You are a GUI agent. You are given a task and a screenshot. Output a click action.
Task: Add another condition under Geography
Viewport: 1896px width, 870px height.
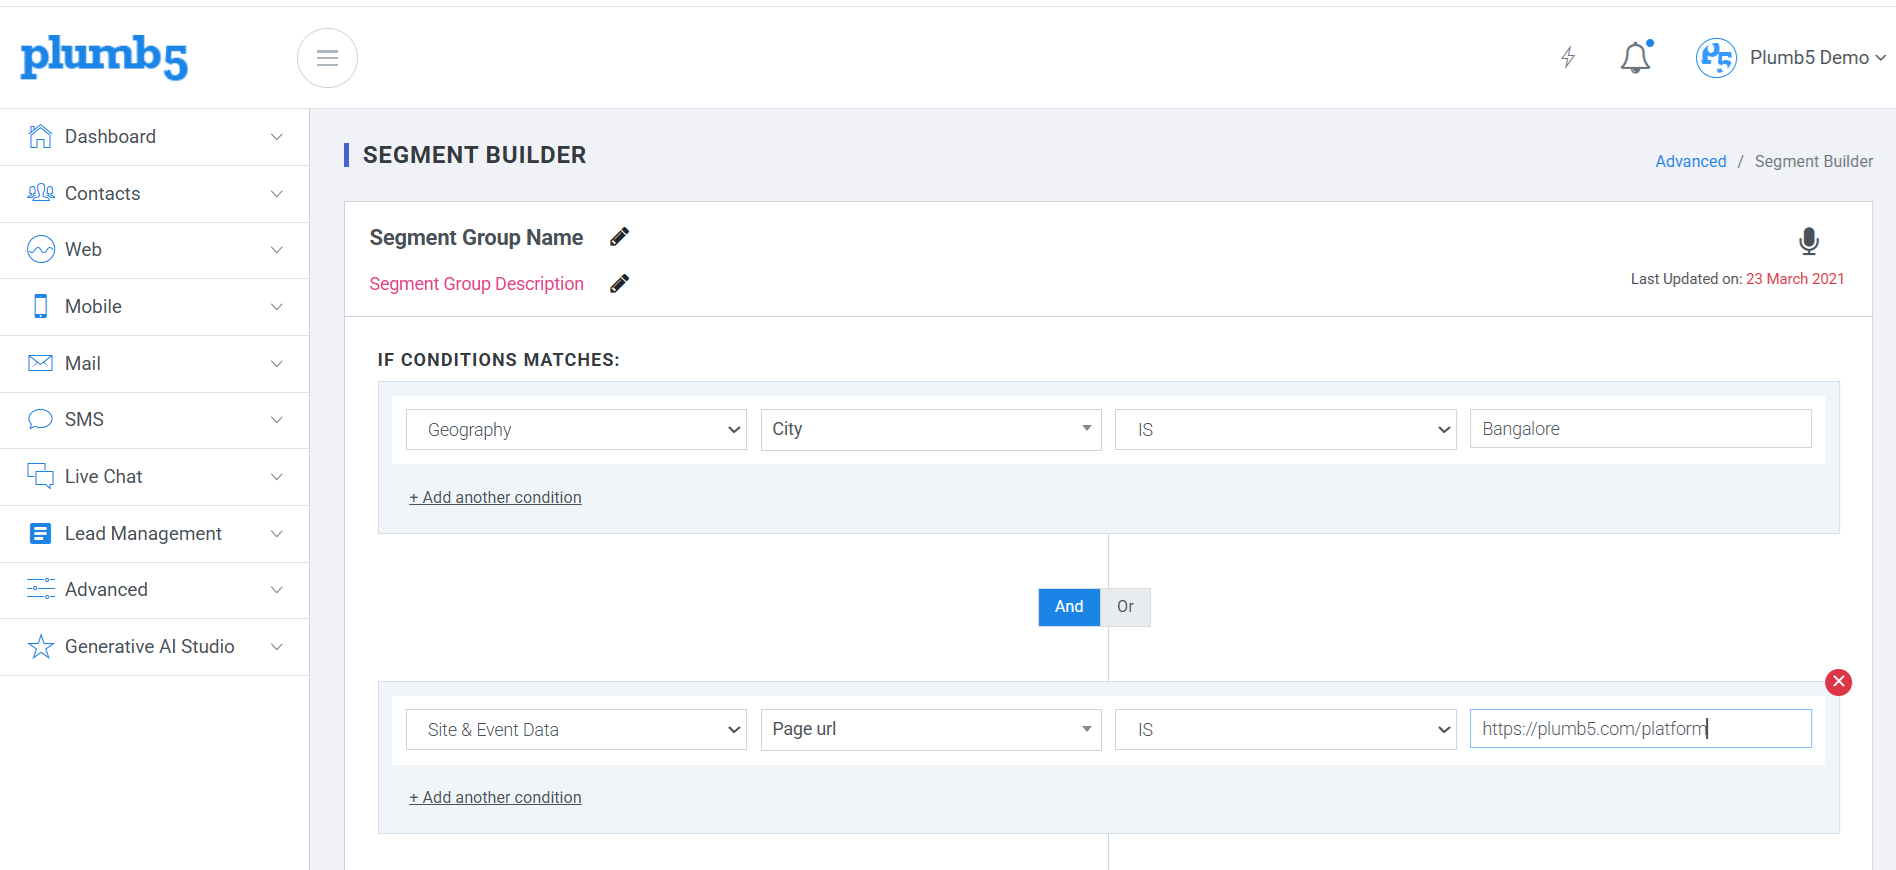[x=495, y=497]
